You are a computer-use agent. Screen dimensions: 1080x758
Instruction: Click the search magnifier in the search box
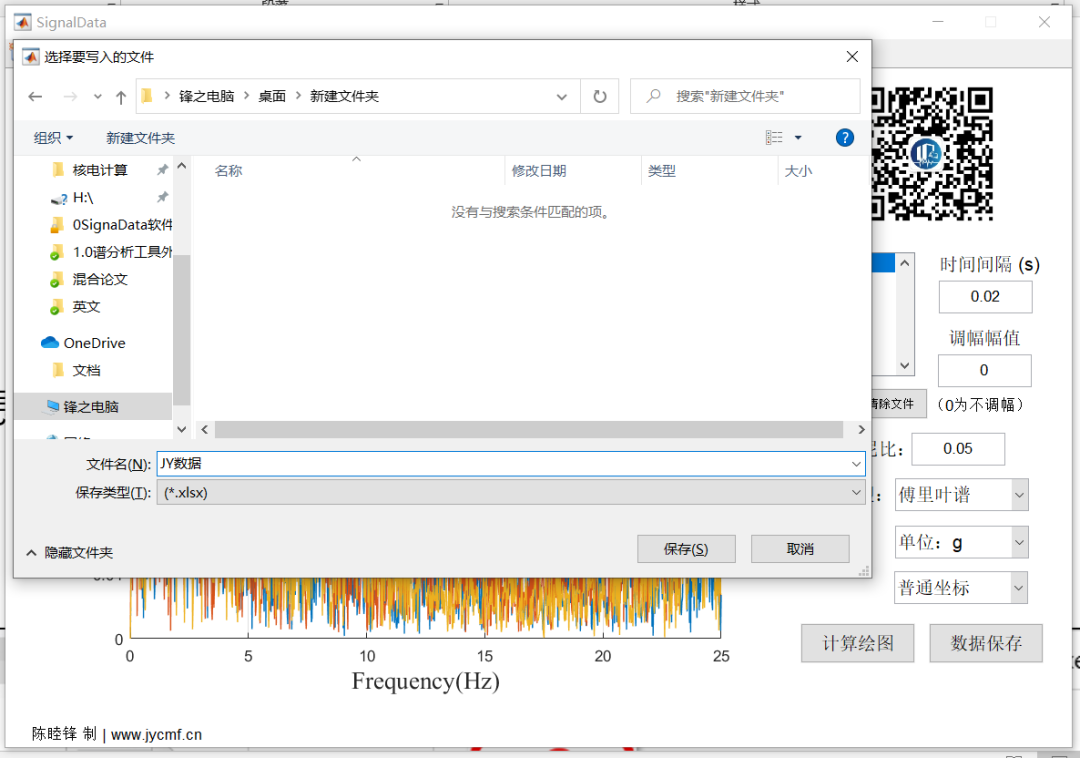[651, 96]
